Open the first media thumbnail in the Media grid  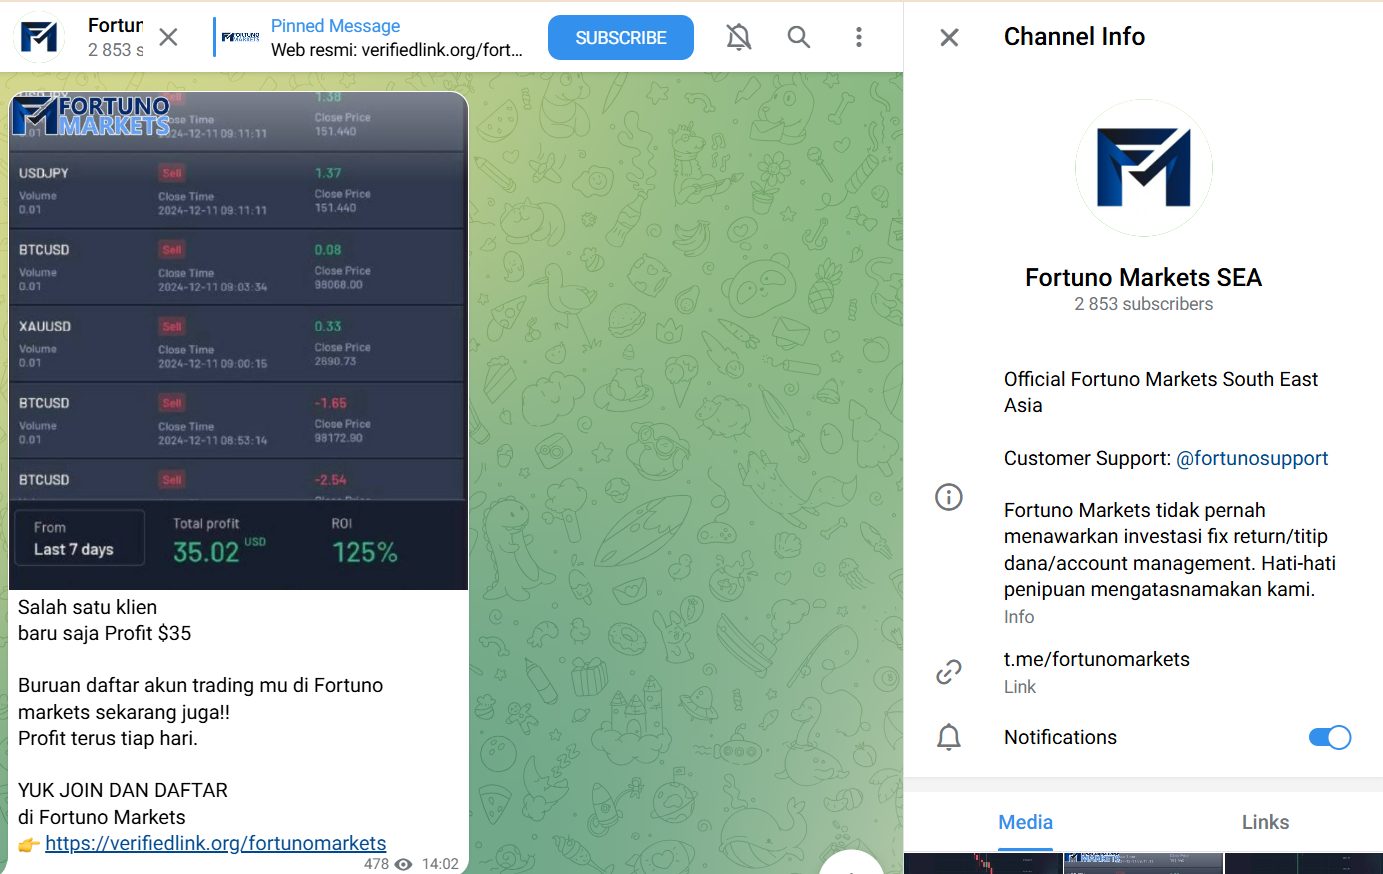point(983,863)
